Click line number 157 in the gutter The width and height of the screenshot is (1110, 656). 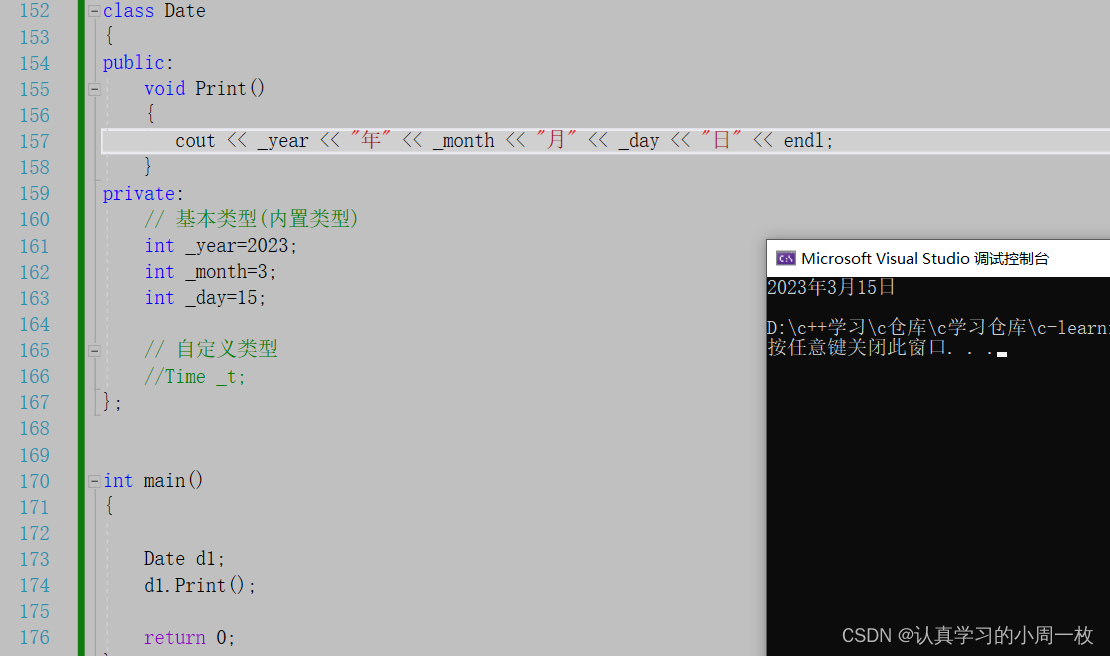click(x=35, y=142)
